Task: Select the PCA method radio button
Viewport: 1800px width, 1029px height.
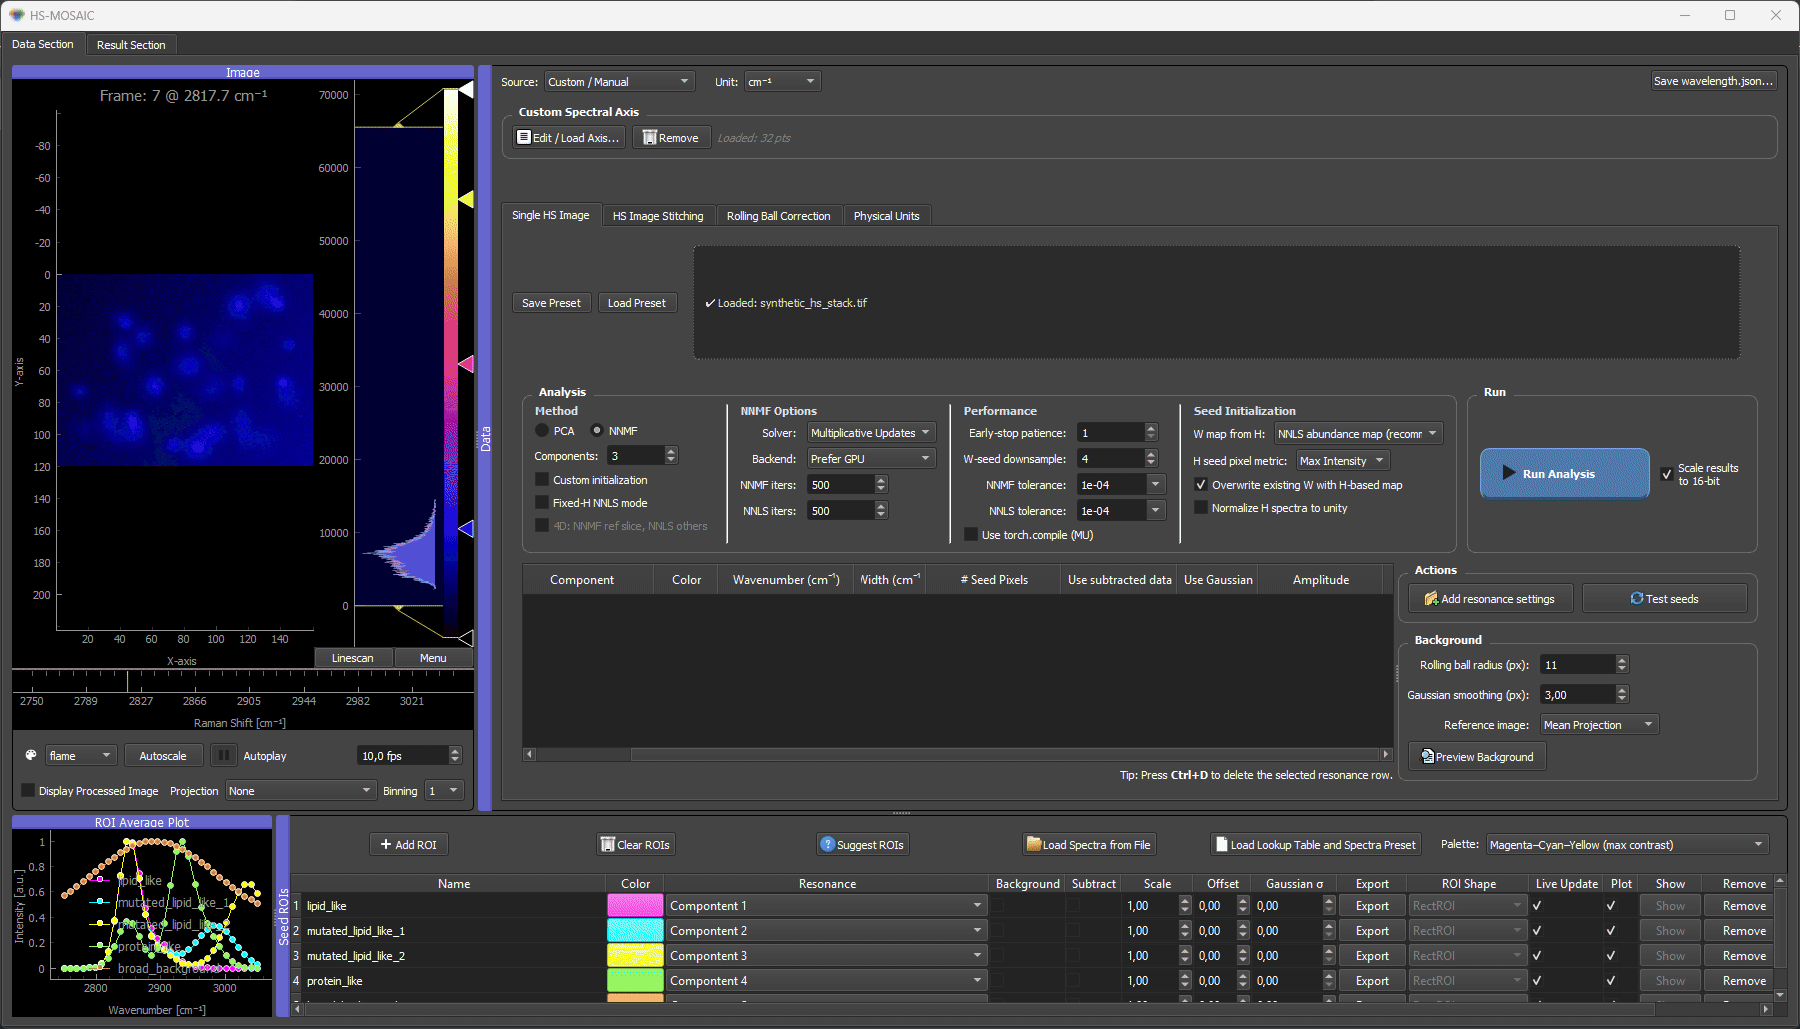Action: [x=542, y=431]
